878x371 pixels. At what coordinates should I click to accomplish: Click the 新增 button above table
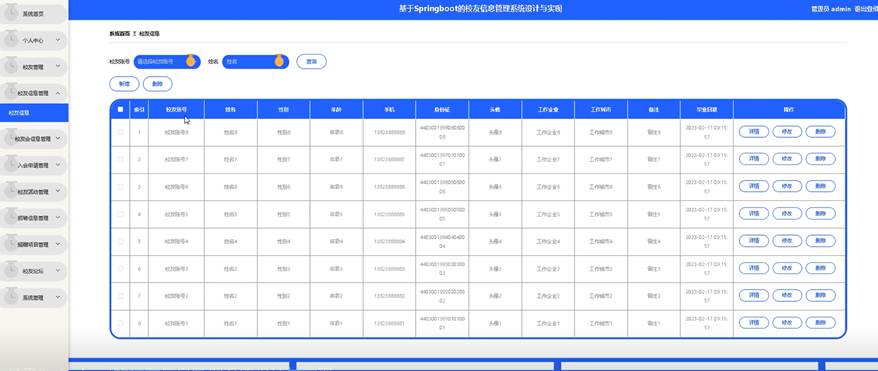pos(124,84)
